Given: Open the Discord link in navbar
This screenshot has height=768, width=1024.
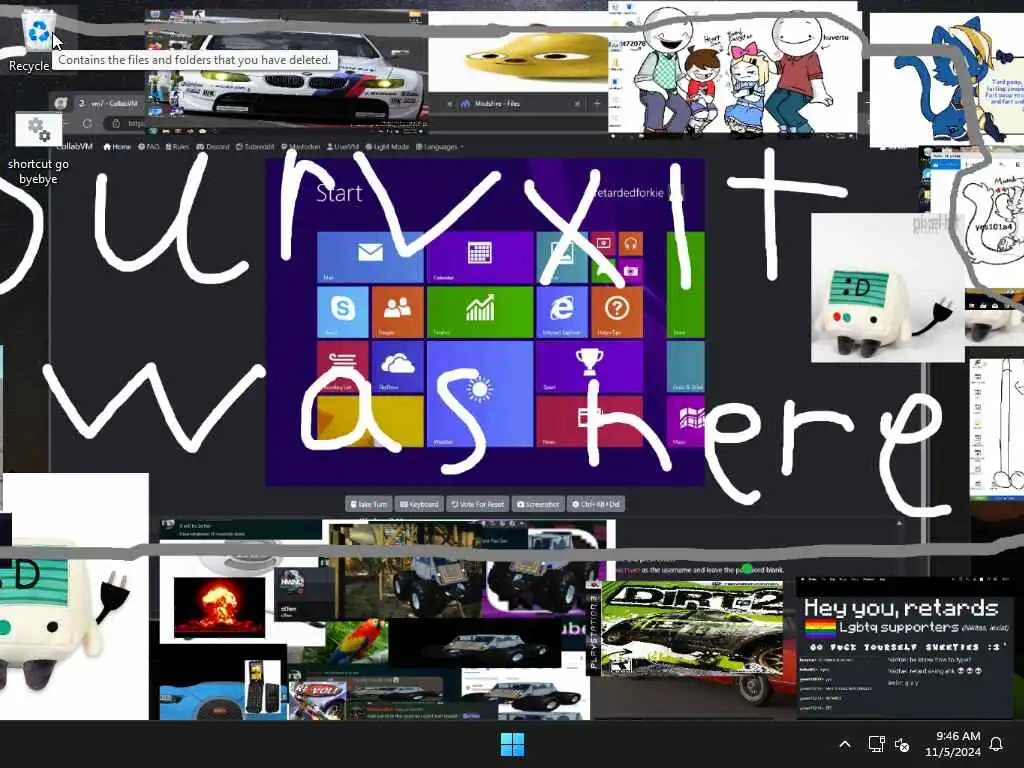Looking at the screenshot, I should (213, 147).
